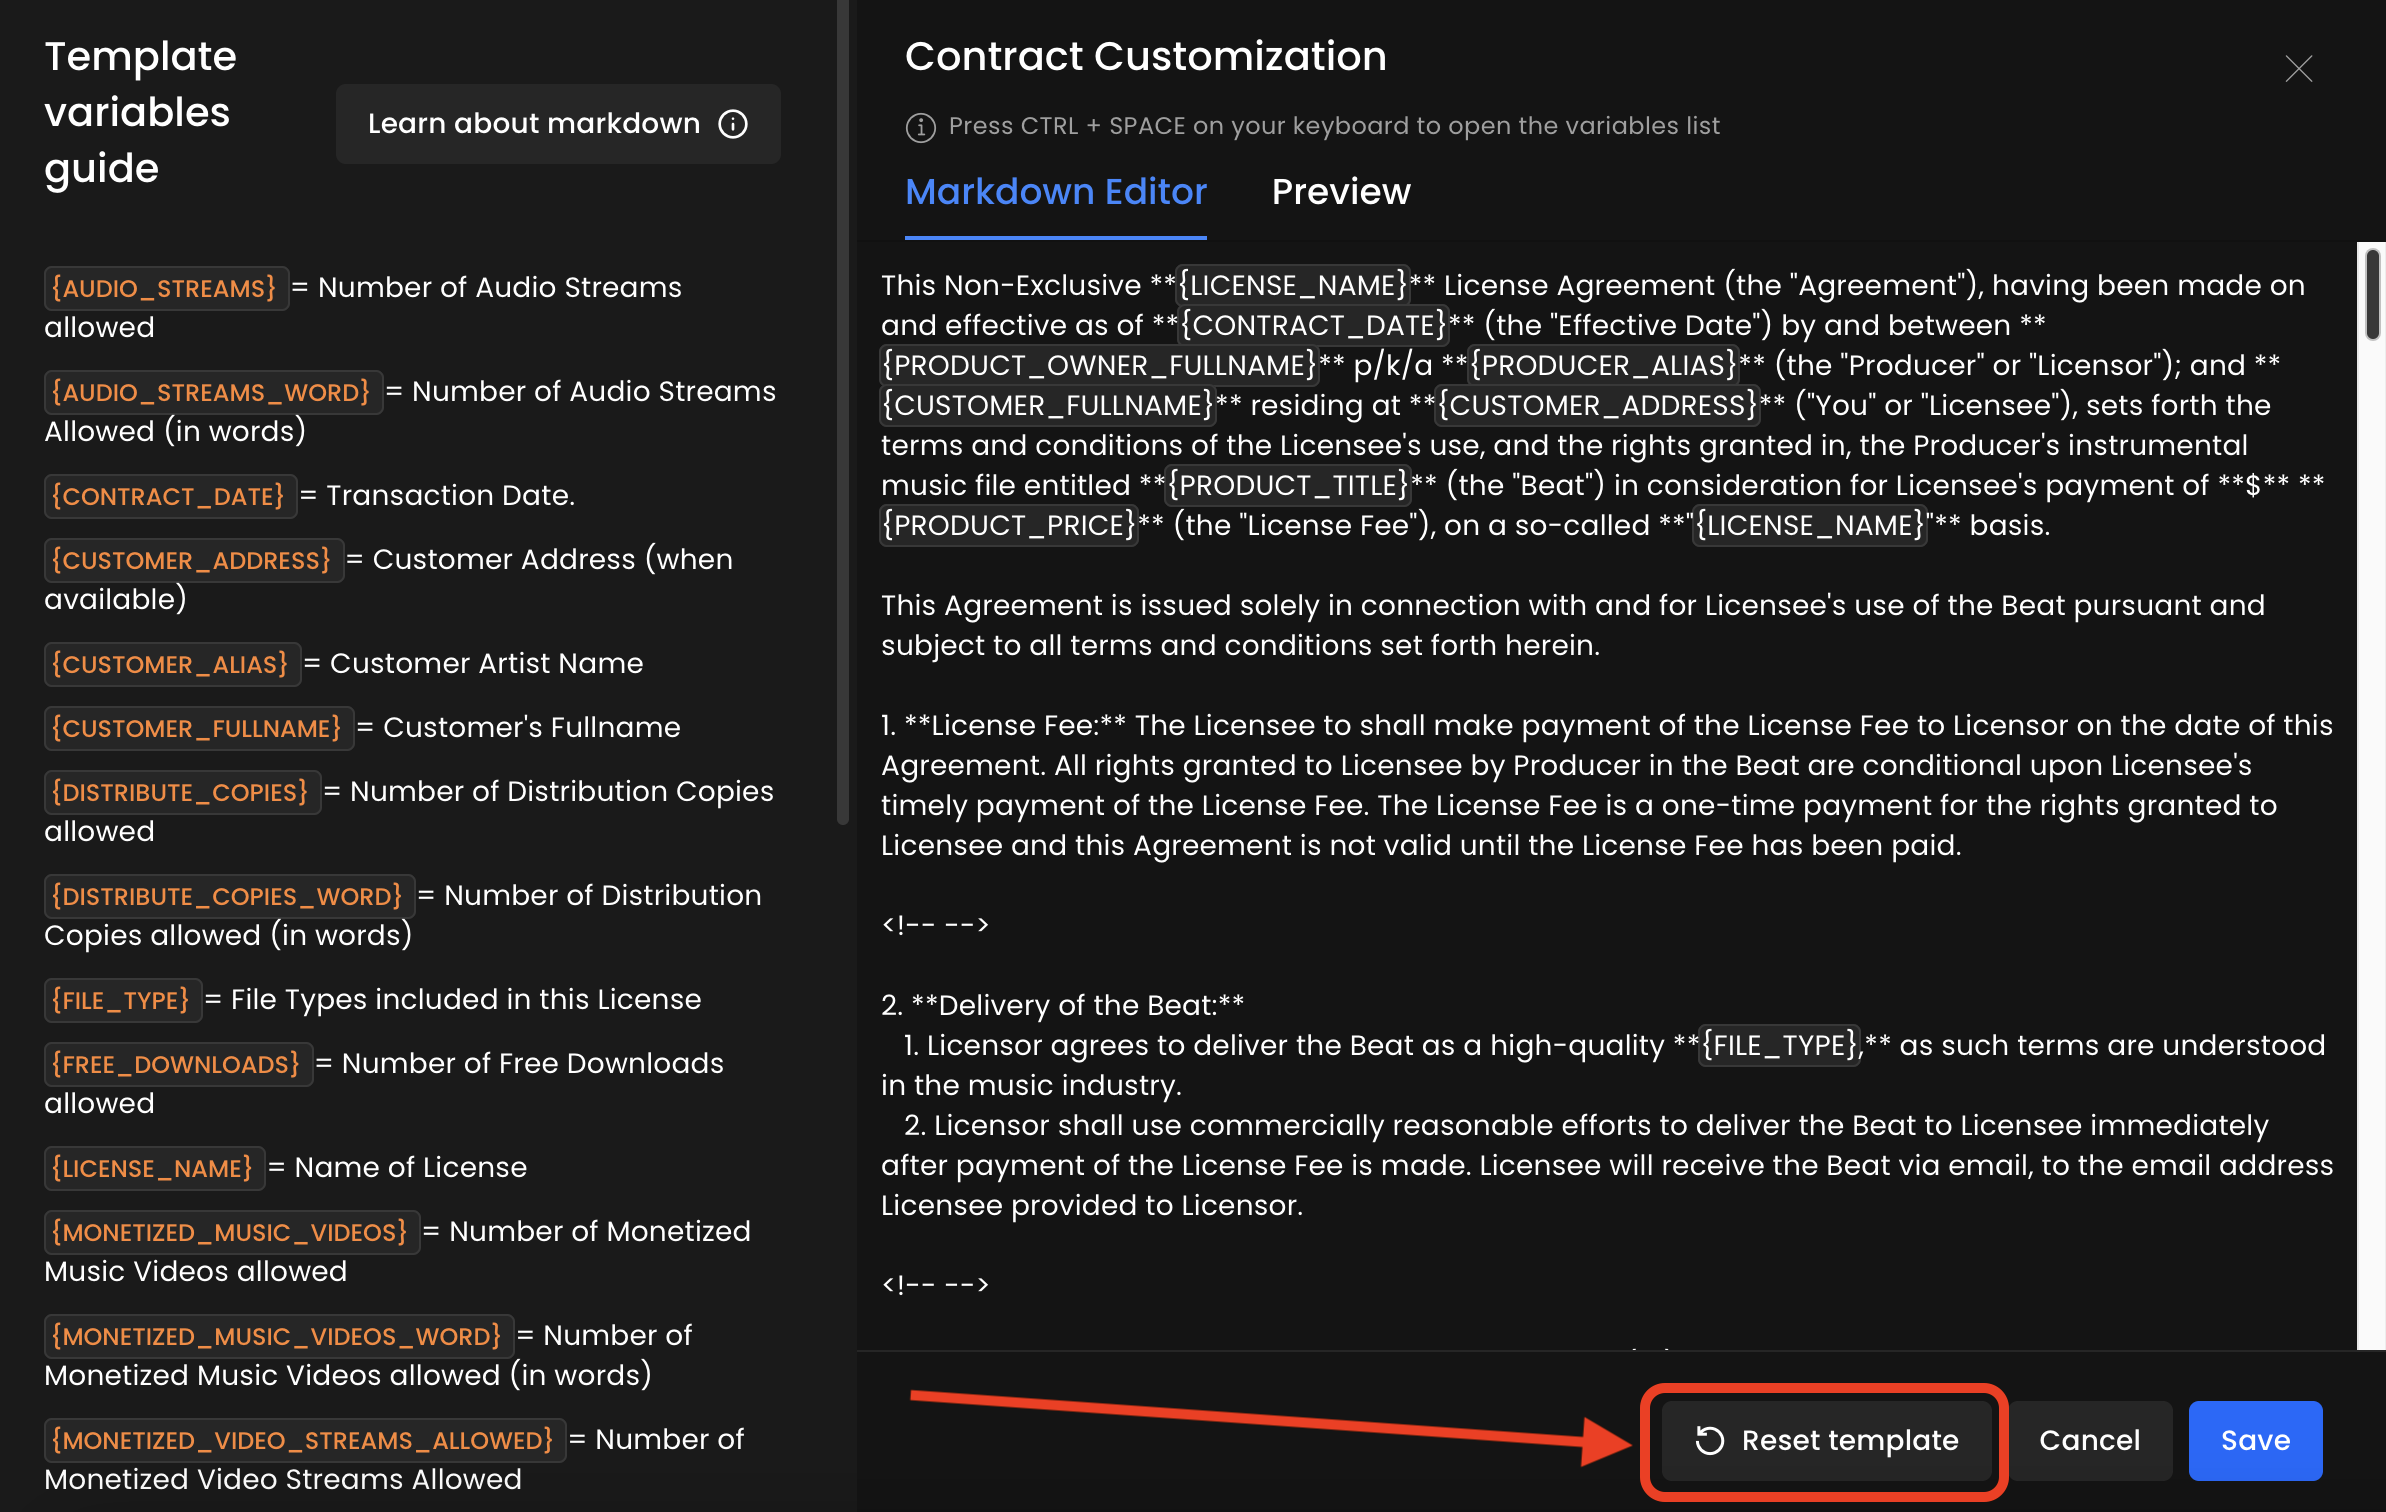This screenshot has width=2386, height=1512.
Task: Click the close X icon of Contract Customization
Action: pyautogui.click(x=2298, y=69)
